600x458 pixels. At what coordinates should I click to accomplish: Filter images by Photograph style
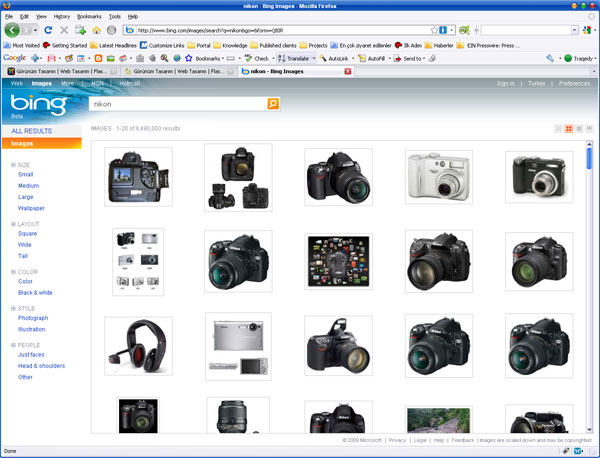[33, 318]
